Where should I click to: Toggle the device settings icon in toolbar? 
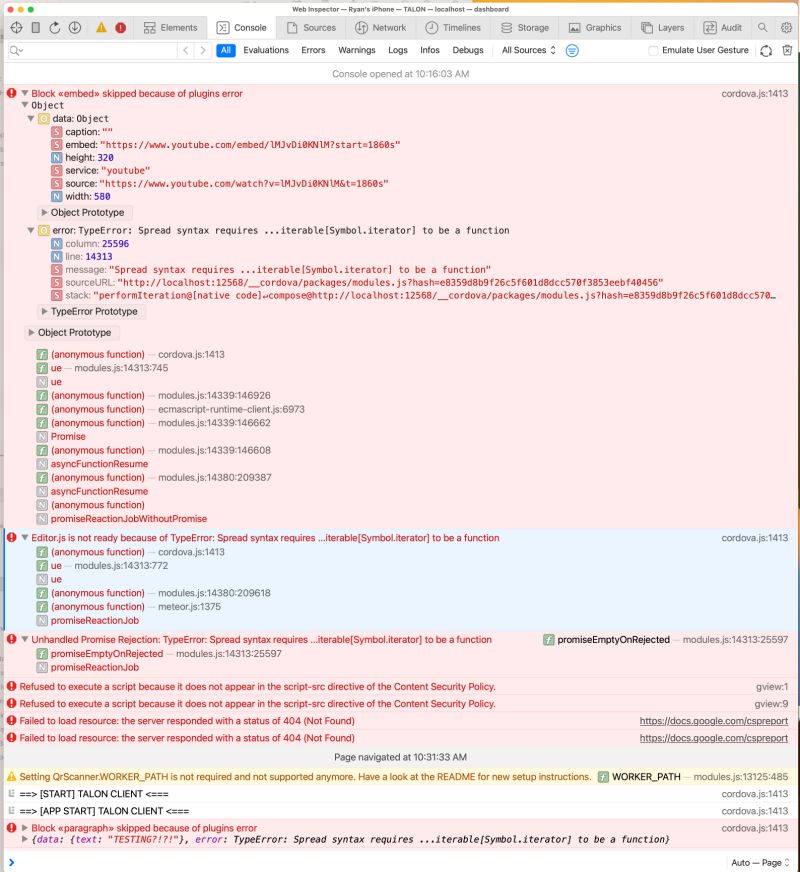[x=36, y=27]
